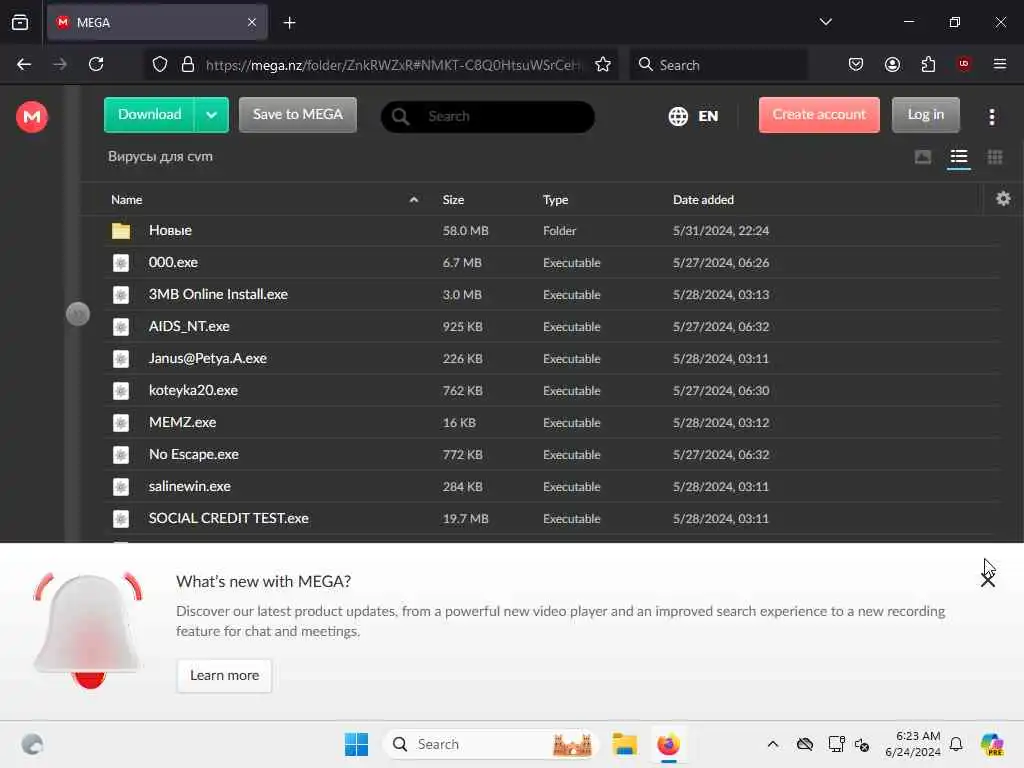Click the Log in button

(925, 115)
